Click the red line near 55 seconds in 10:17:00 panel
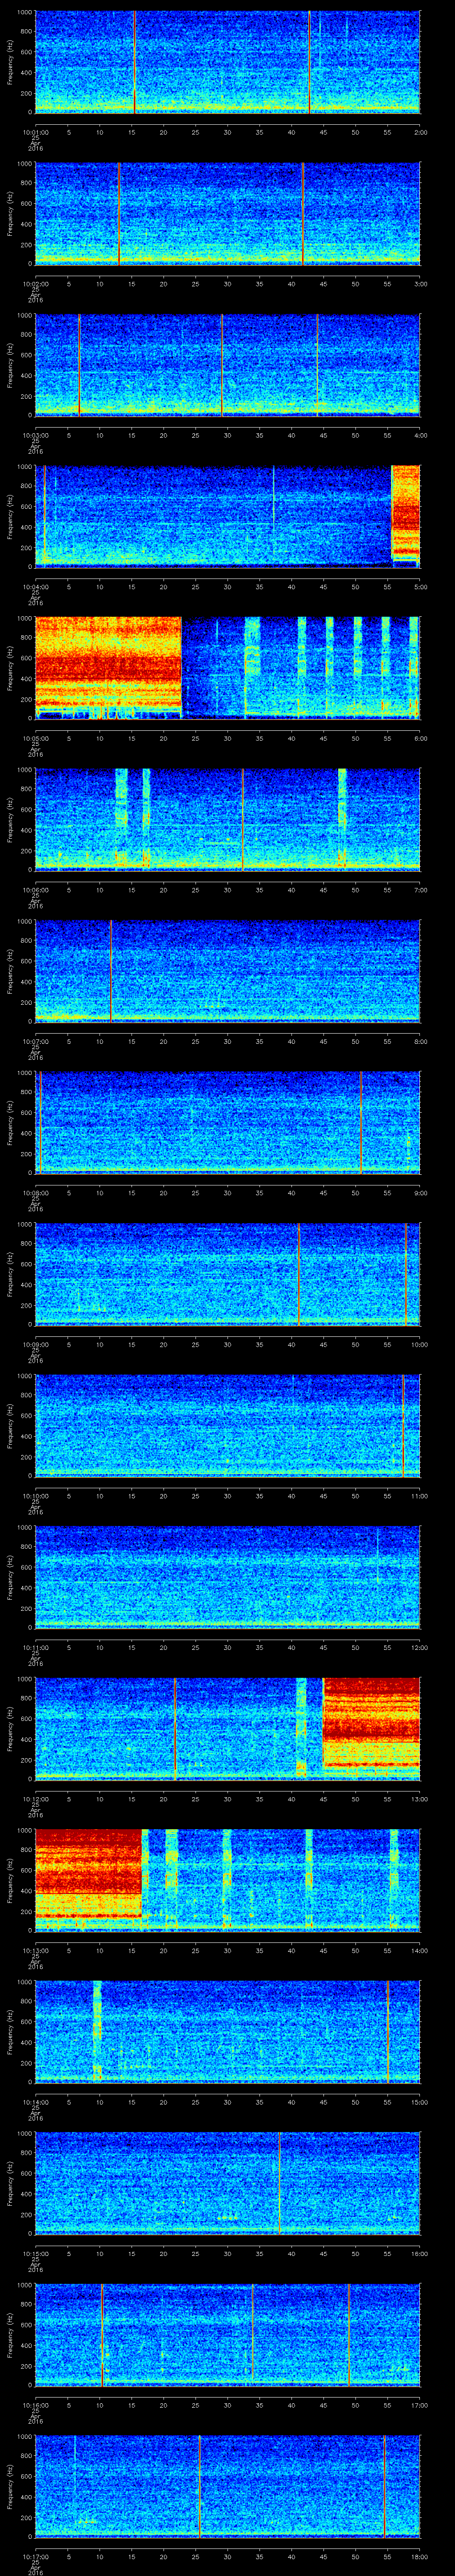 [x=384, y=2486]
